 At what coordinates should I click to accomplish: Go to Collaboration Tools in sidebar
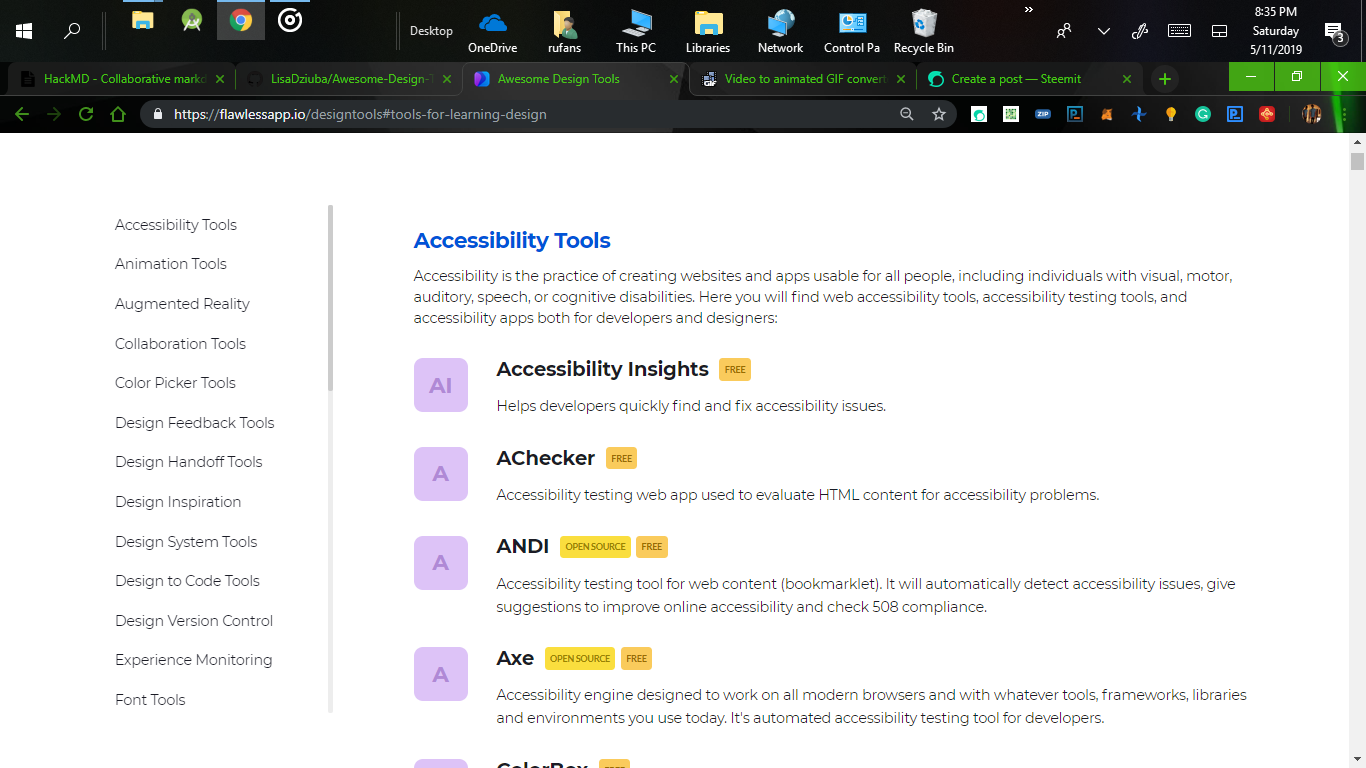click(x=180, y=343)
